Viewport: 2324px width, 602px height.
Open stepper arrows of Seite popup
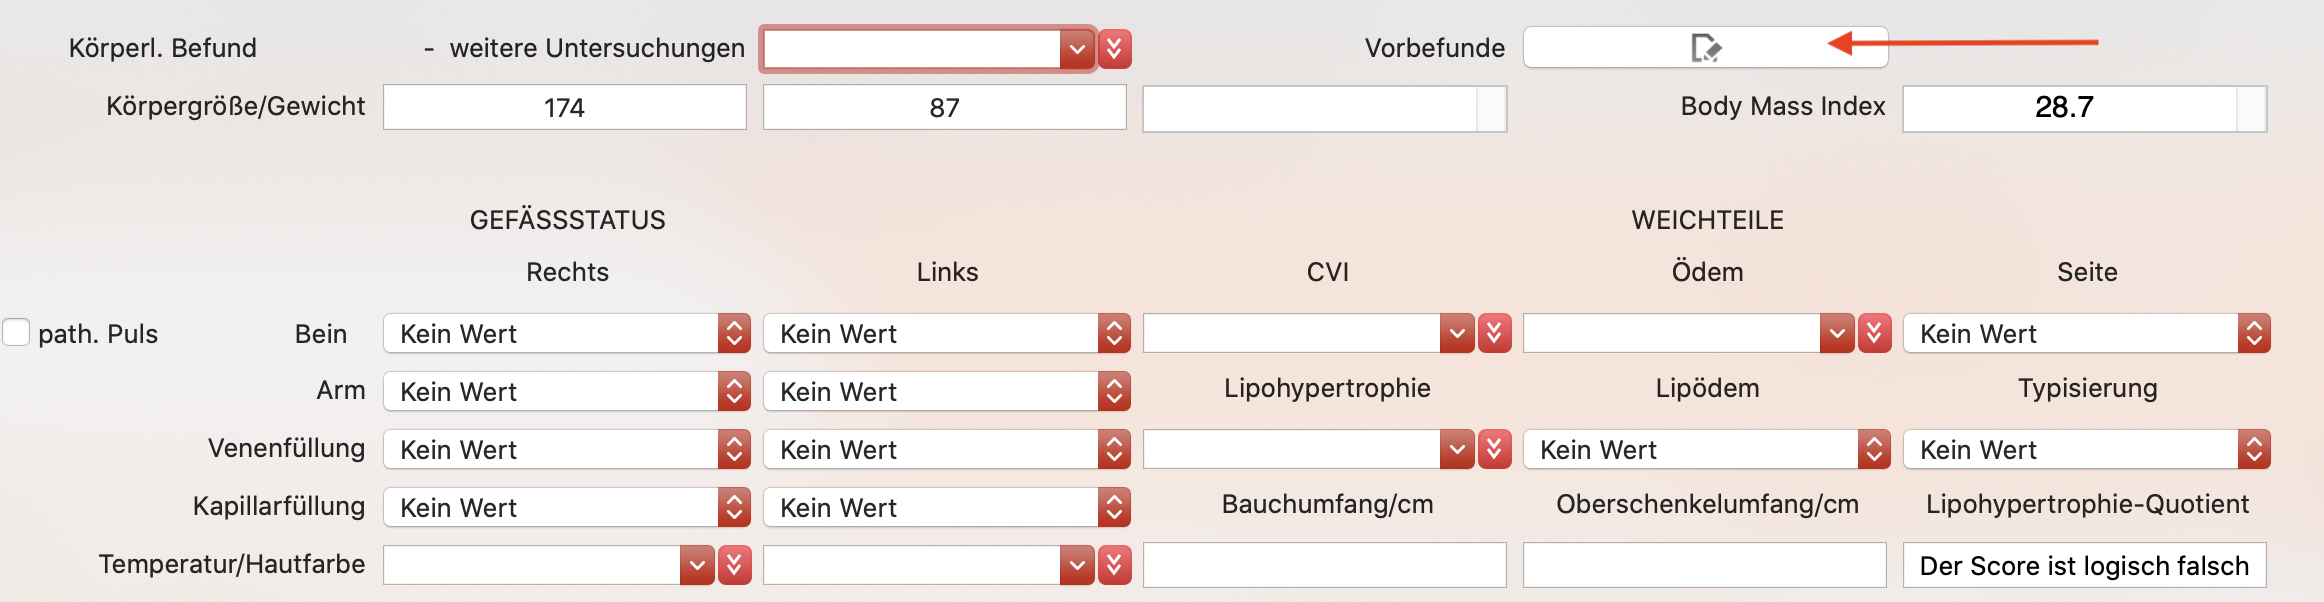2254,333
